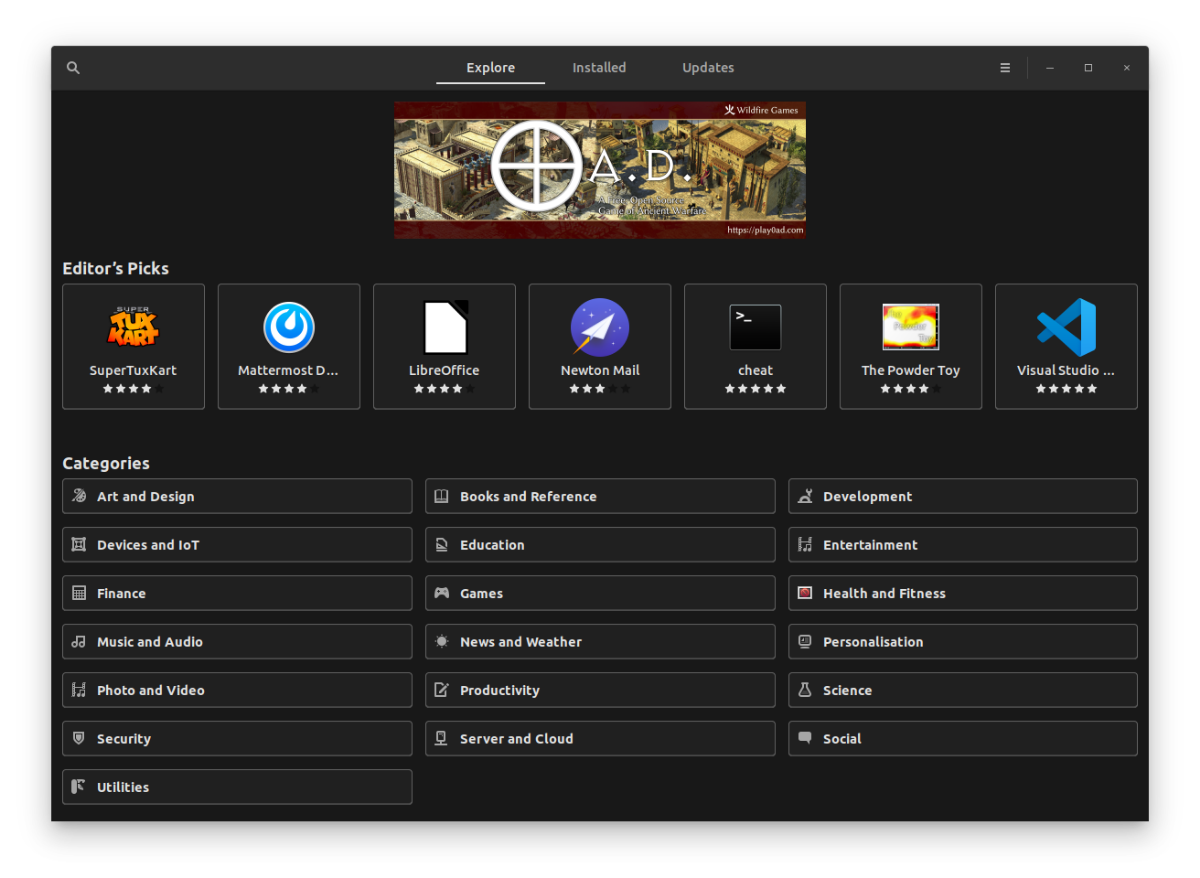Viewport: 1200px width, 878px height.
Task: Click the Server and Cloud icon
Action: tap(442, 739)
